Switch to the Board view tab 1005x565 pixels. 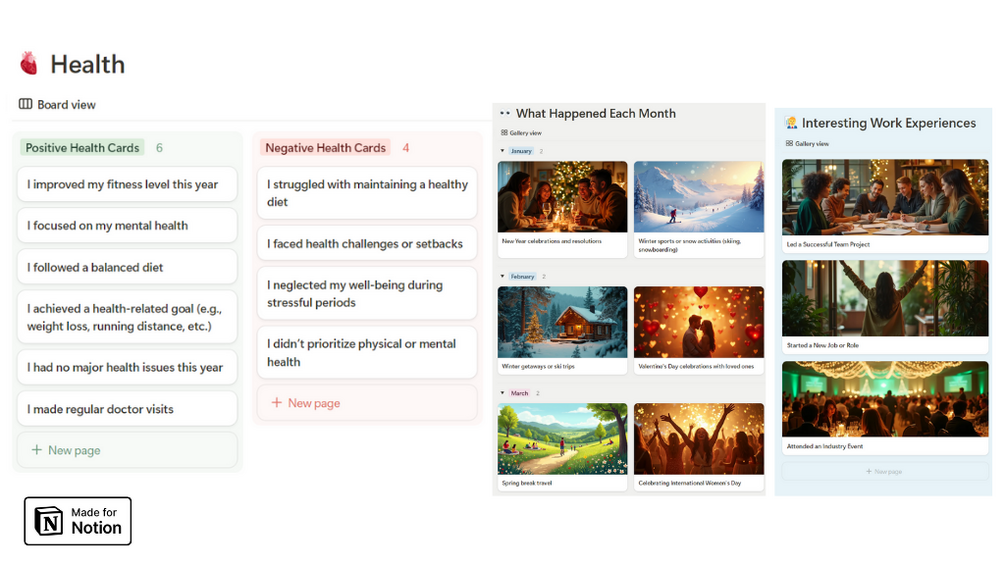coord(57,104)
